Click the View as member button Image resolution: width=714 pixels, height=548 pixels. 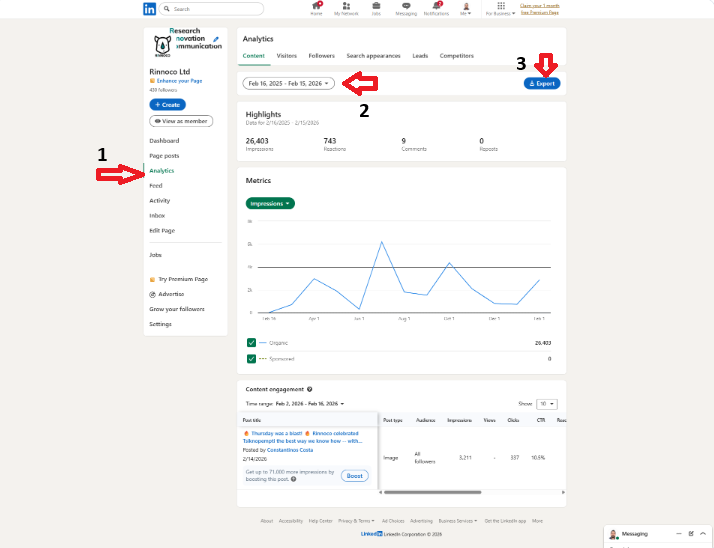181,121
